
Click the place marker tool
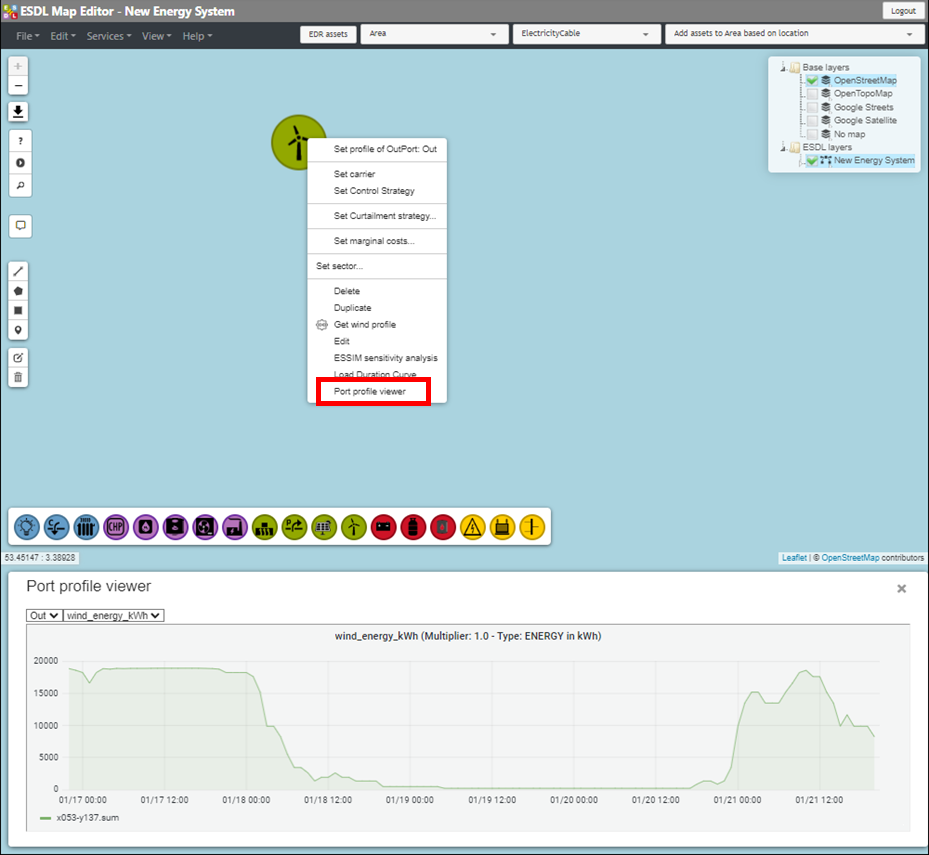(18, 330)
